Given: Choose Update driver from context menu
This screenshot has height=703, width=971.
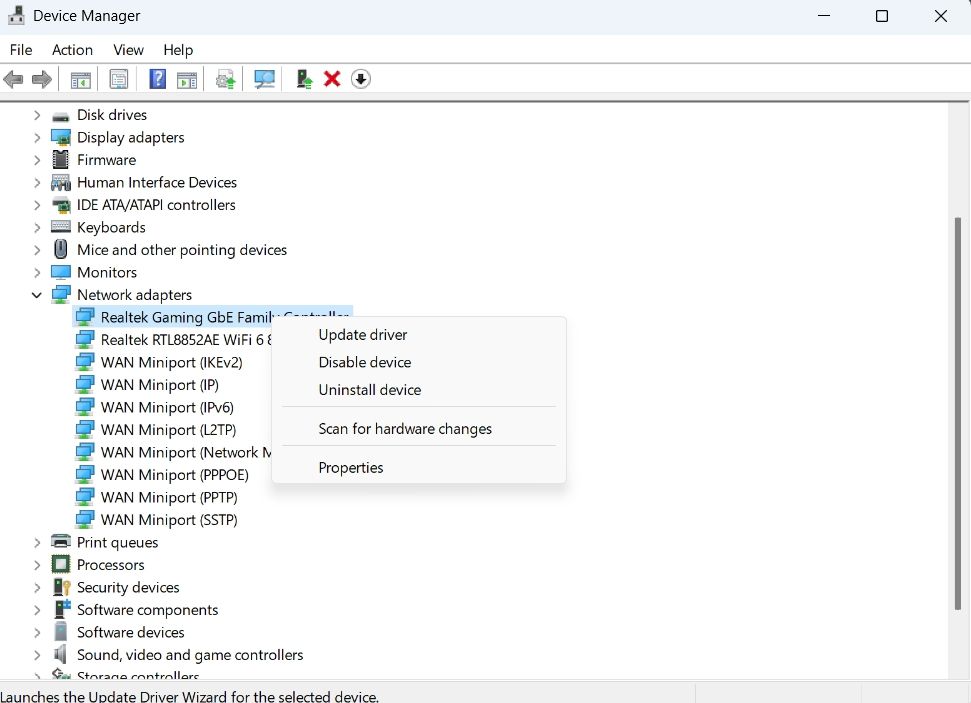Looking at the screenshot, I should coord(363,335).
